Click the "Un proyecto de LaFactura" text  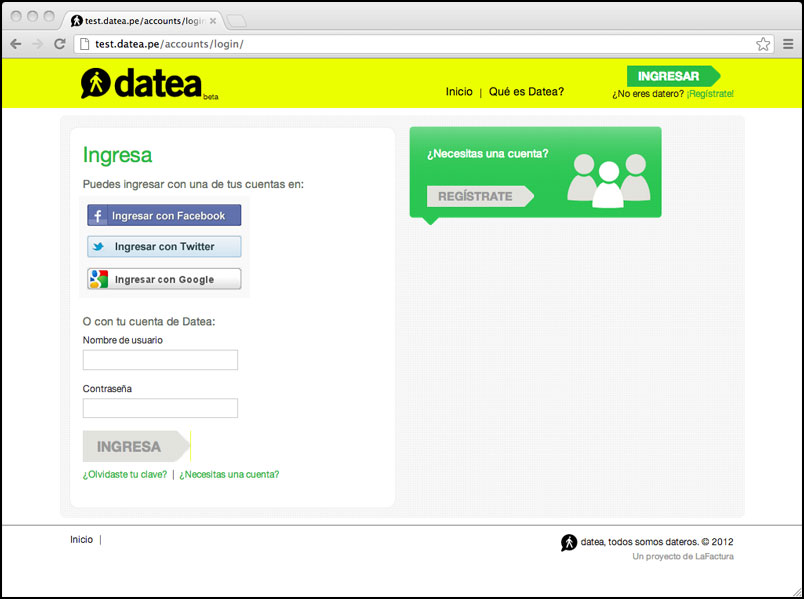point(682,556)
